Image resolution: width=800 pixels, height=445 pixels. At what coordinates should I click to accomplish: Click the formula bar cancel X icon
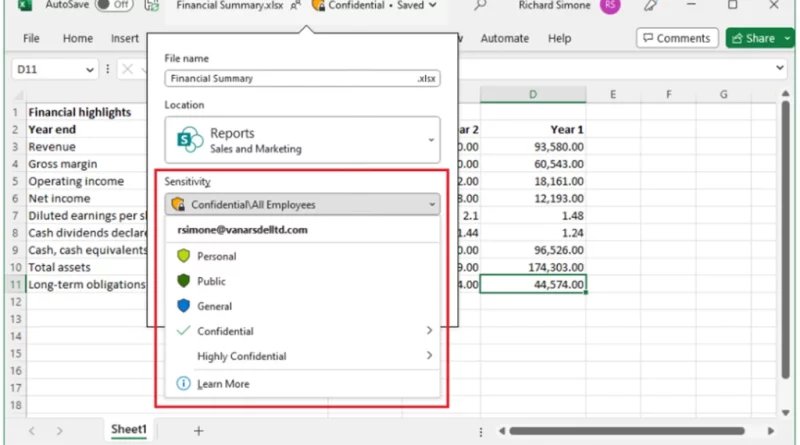128,69
